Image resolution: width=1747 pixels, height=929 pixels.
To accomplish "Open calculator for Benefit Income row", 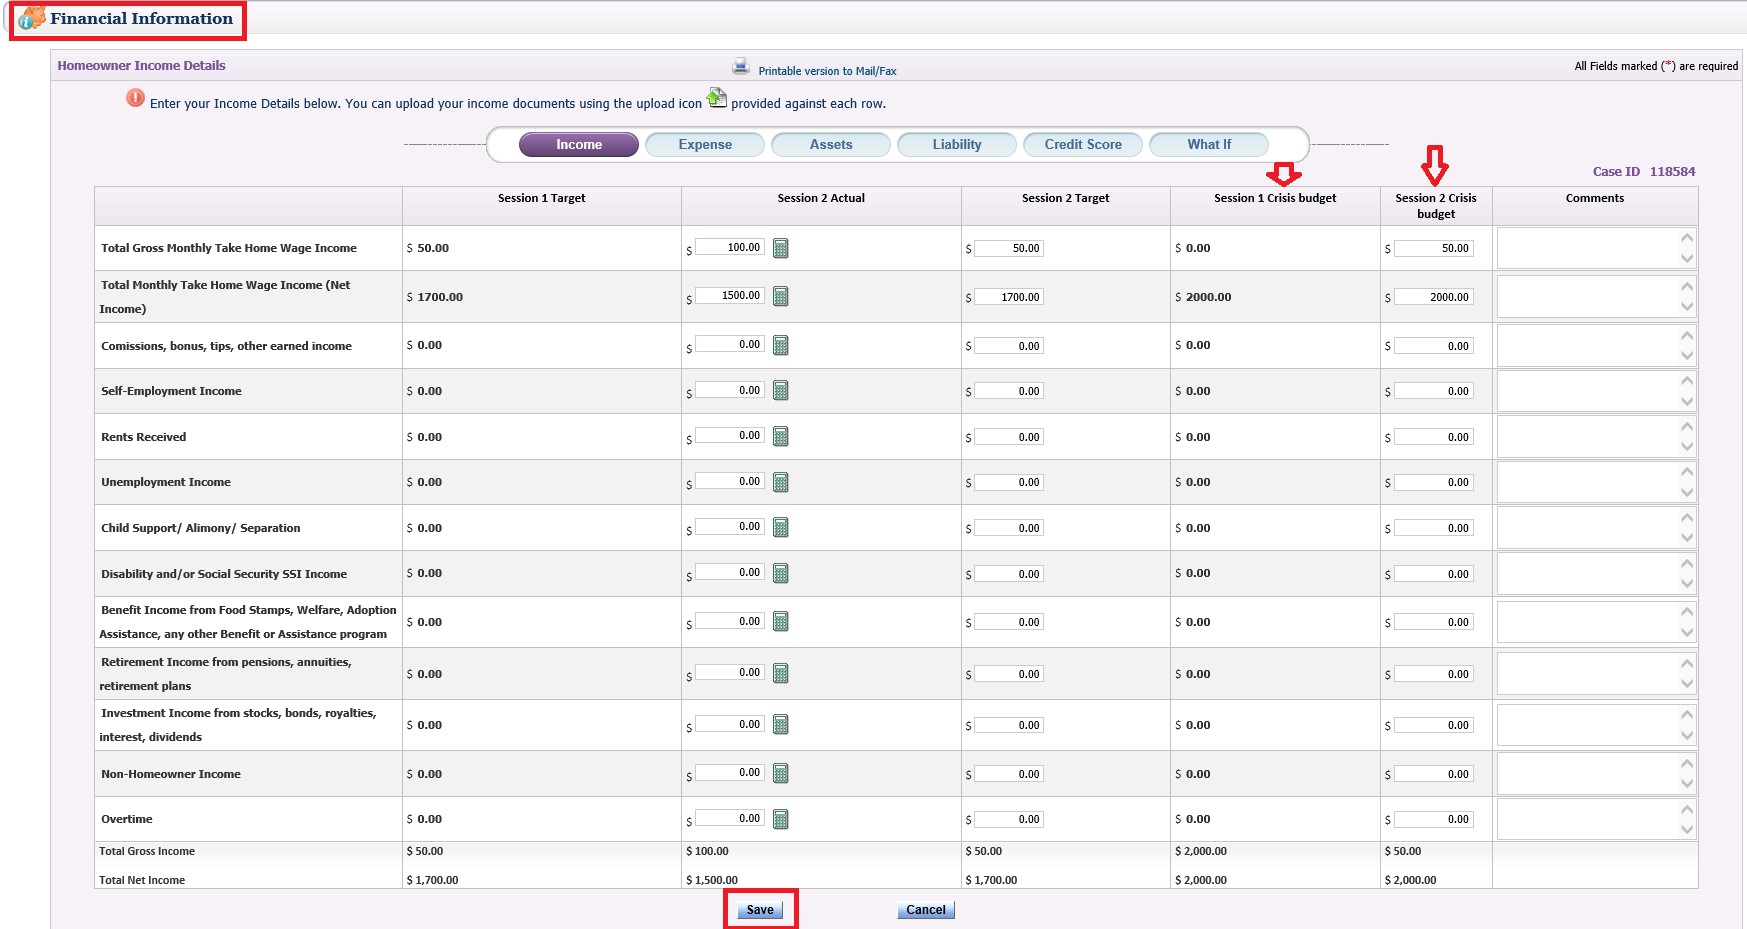I will (x=781, y=621).
